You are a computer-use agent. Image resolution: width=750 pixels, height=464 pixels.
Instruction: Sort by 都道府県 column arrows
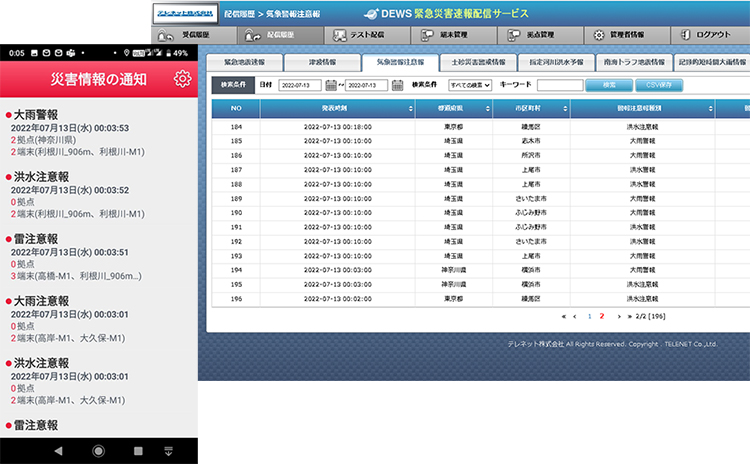pyautogui.click(x=487, y=109)
